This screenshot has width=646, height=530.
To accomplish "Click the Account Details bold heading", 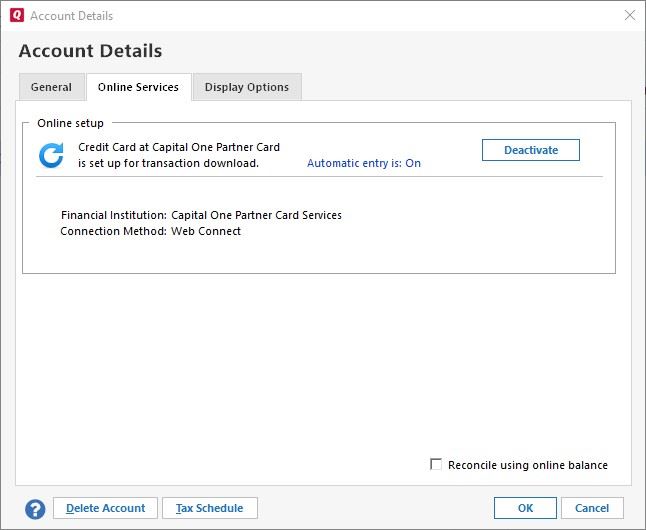I will tap(90, 51).
